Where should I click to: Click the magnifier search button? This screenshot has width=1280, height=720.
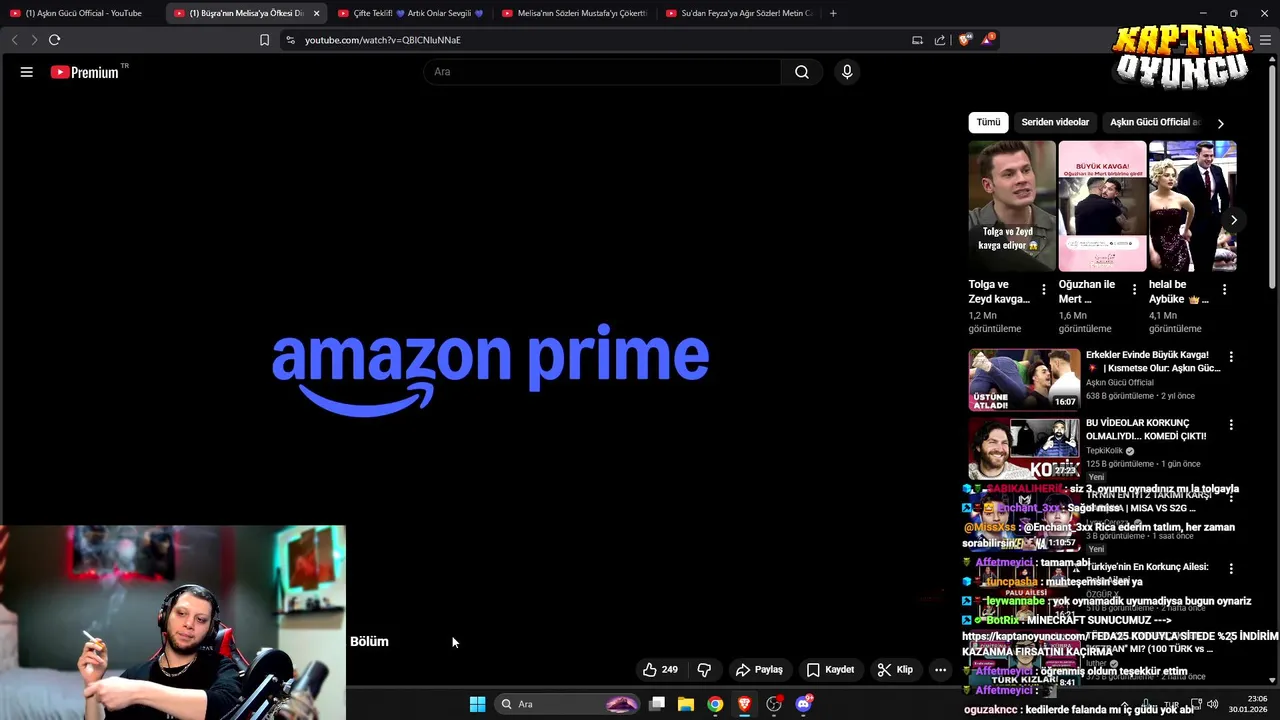tap(802, 72)
